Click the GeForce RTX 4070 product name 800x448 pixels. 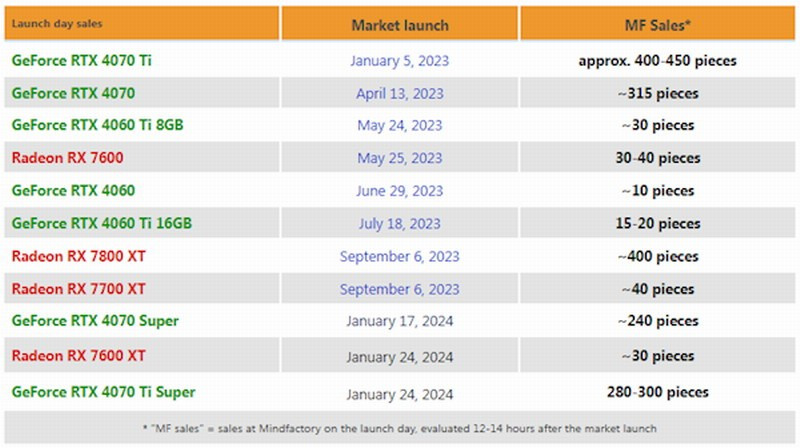pos(73,93)
